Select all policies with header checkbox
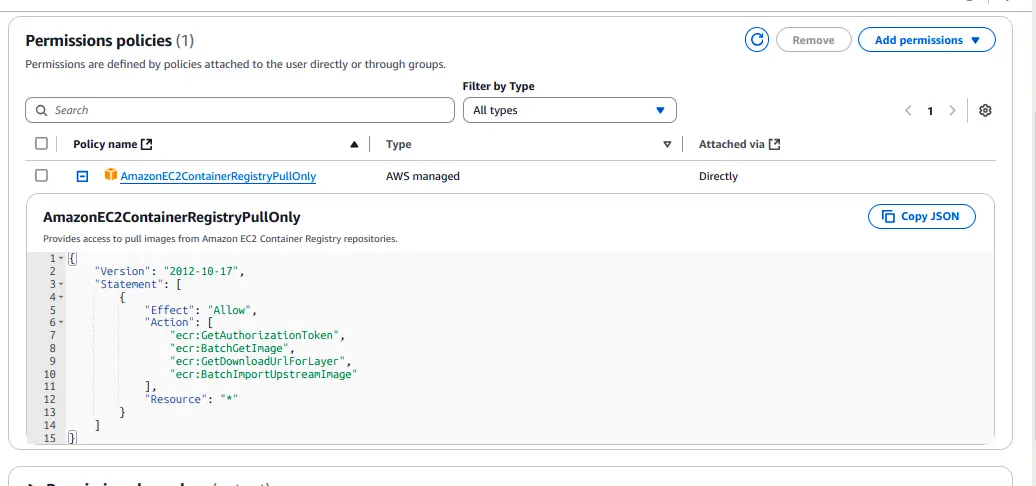The height and width of the screenshot is (486, 1036). tap(41, 144)
